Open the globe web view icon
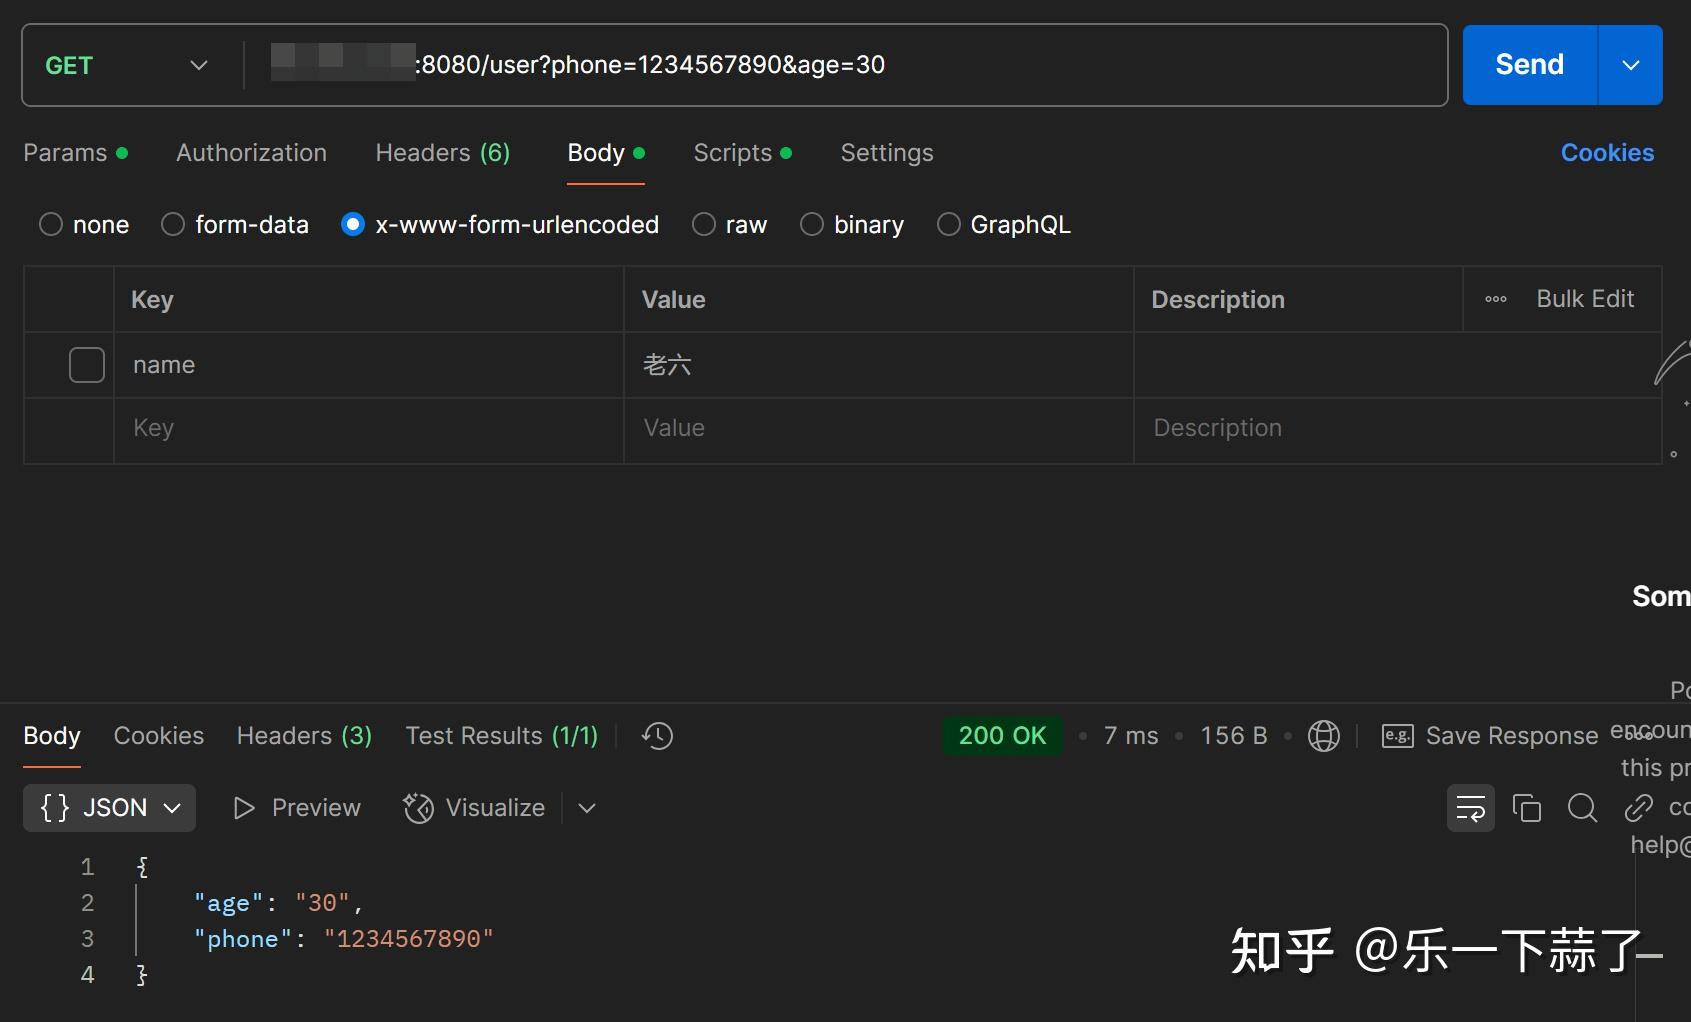 coord(1323,736)
